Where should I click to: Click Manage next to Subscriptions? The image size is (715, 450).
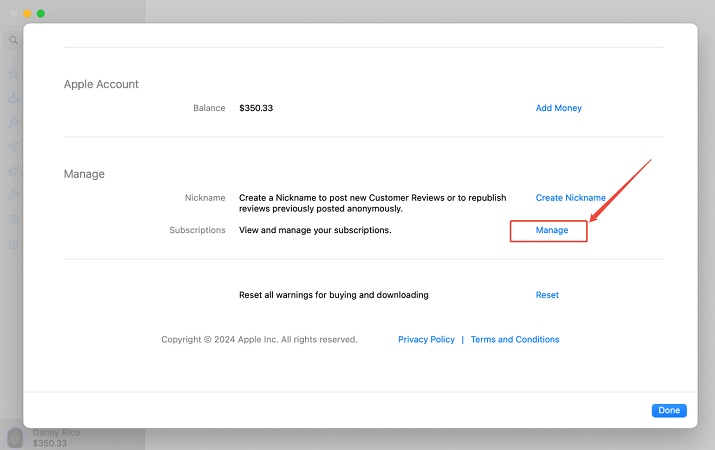[552, 230]
